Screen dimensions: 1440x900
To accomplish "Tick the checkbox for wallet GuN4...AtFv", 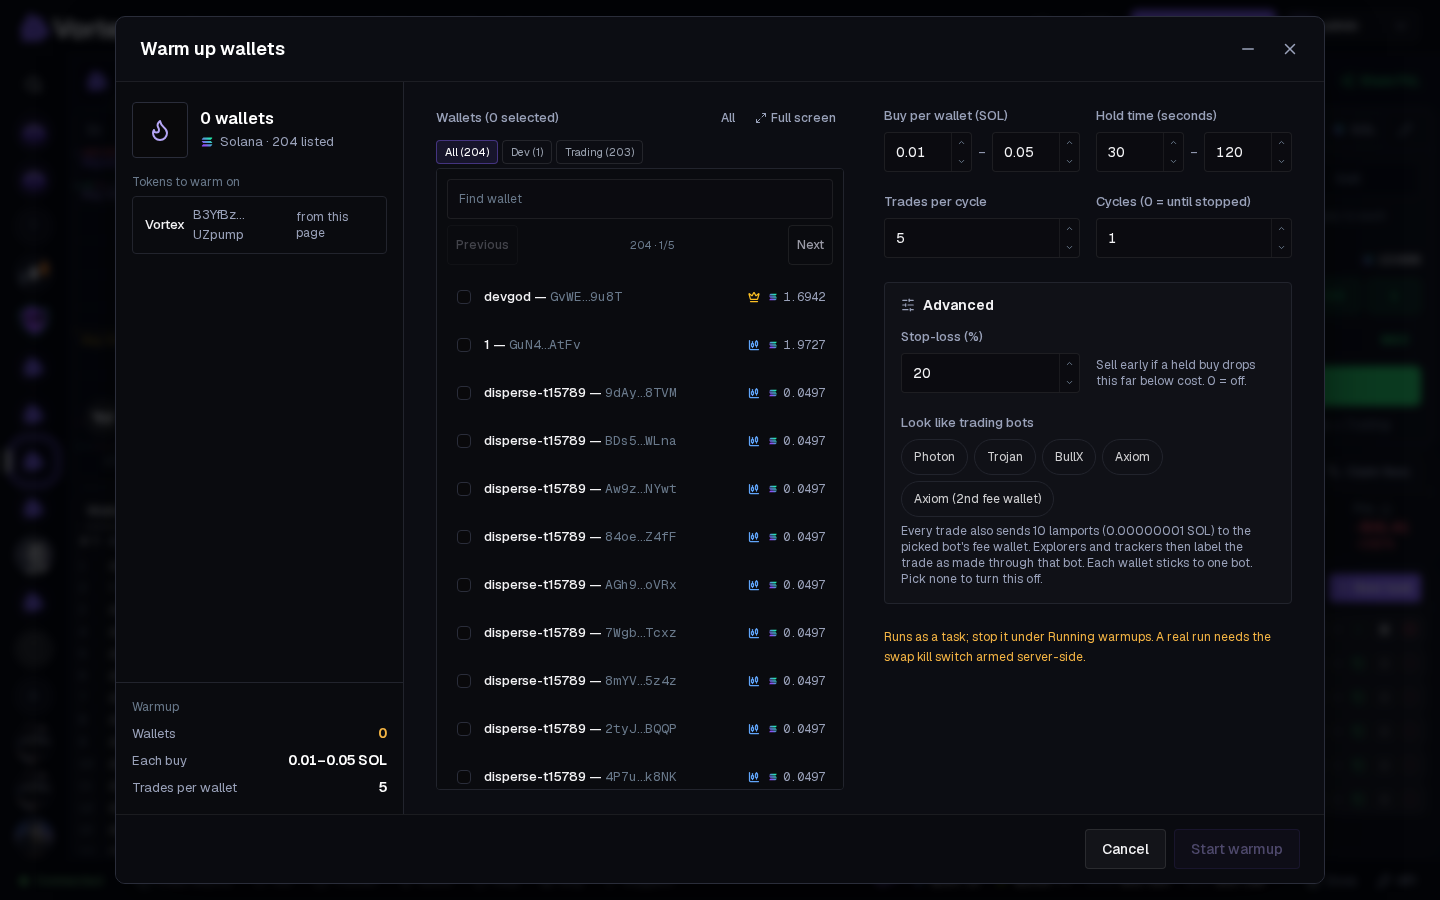I will click(x=464, y=345).
